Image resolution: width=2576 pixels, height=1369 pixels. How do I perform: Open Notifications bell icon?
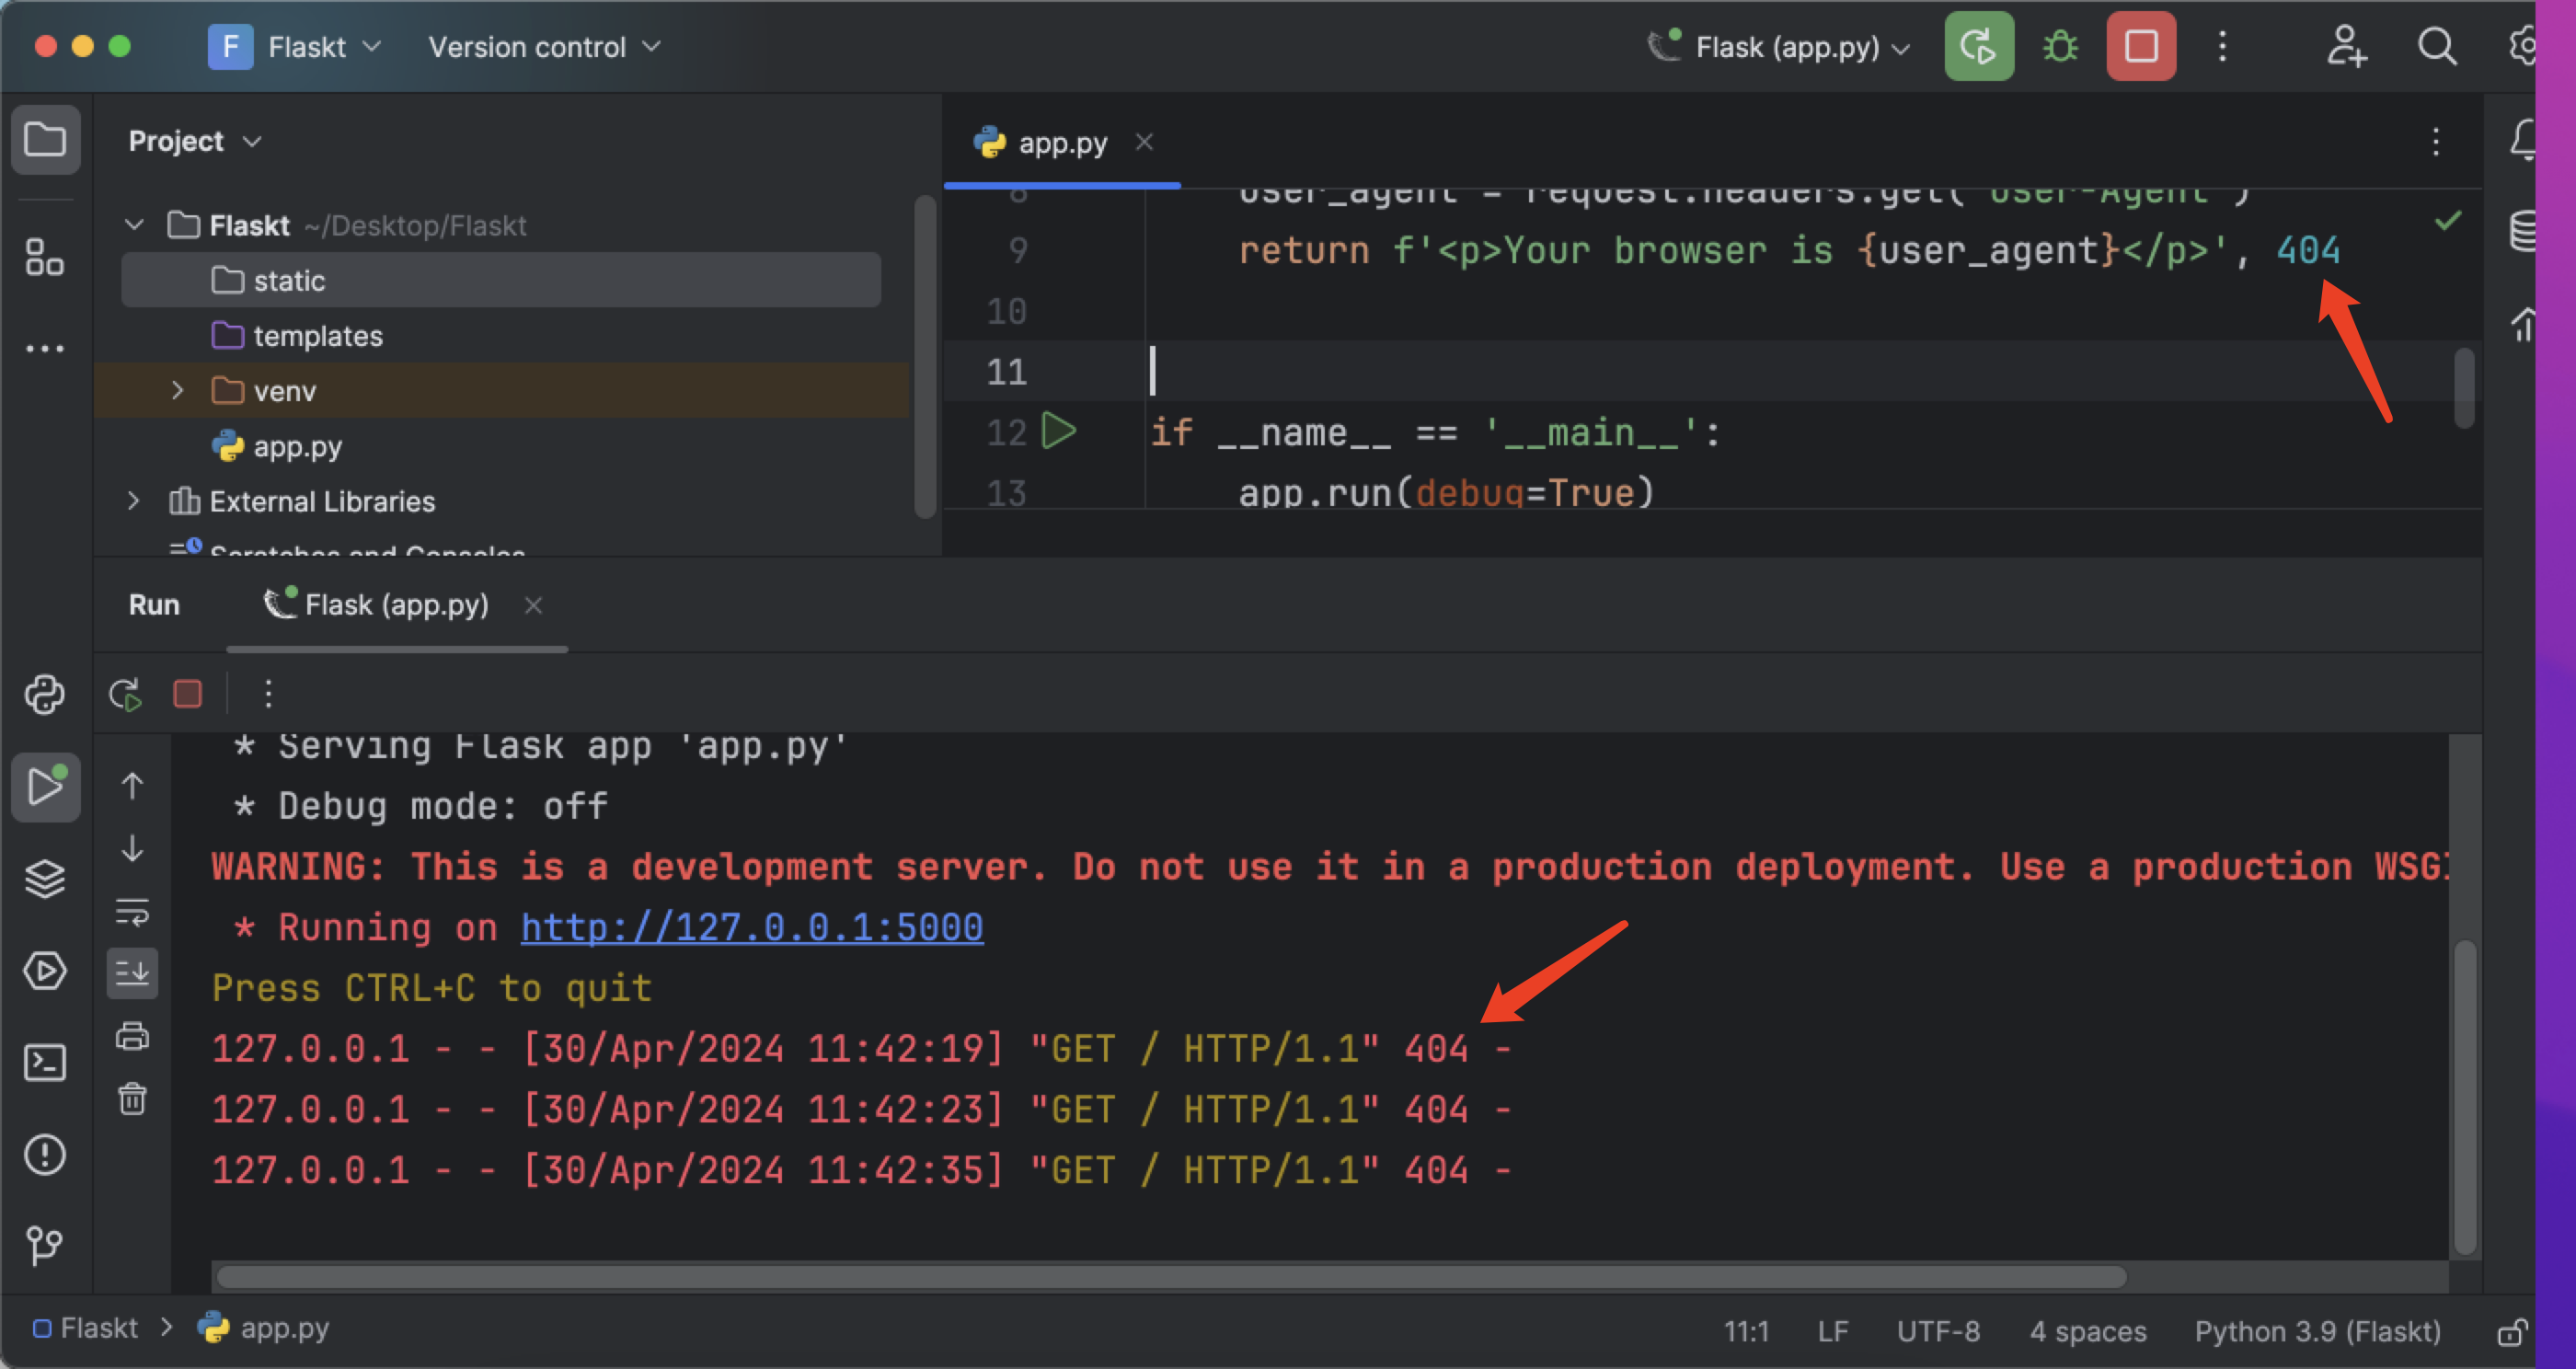[2522, 140]
